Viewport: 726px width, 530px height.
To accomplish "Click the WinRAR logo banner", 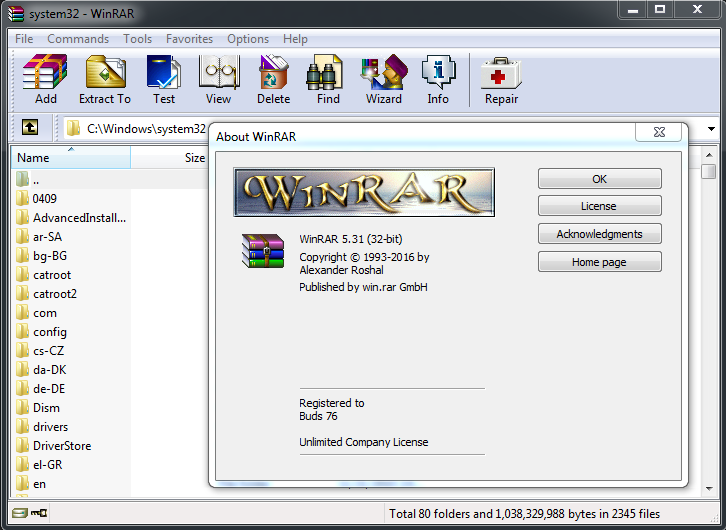I will [x=364, y=192].
